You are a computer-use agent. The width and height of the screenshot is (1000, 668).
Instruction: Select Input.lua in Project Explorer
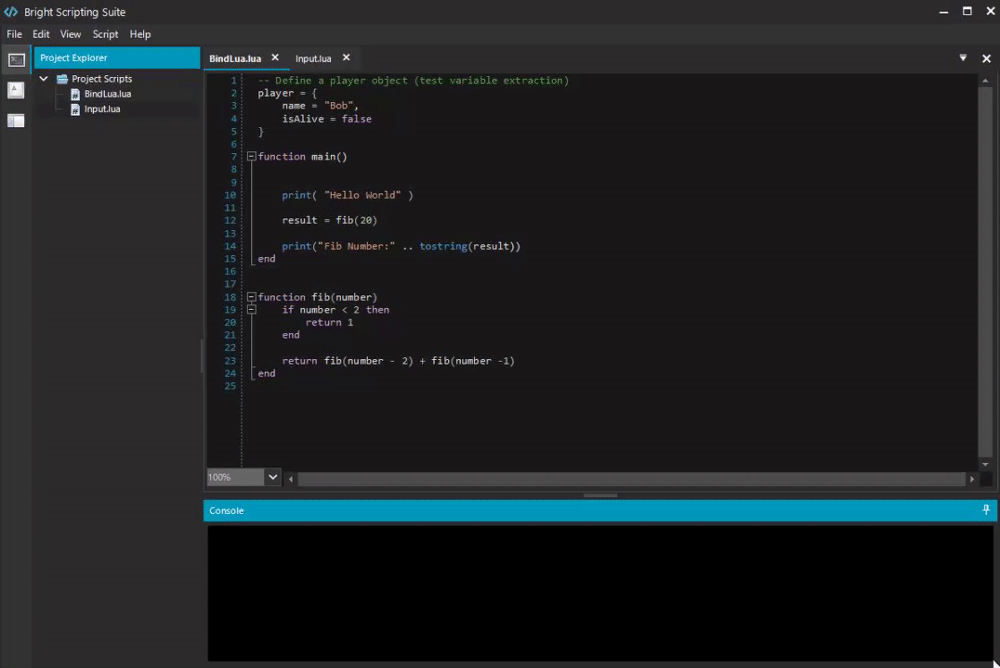point(102,109)
